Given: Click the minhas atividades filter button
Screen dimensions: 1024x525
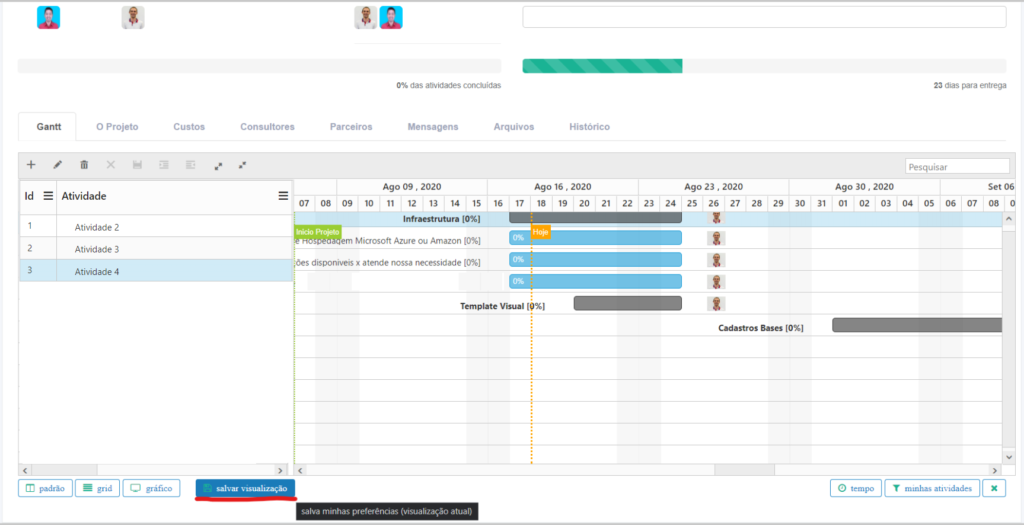Looking at the screenshot, I should (931, 488).
